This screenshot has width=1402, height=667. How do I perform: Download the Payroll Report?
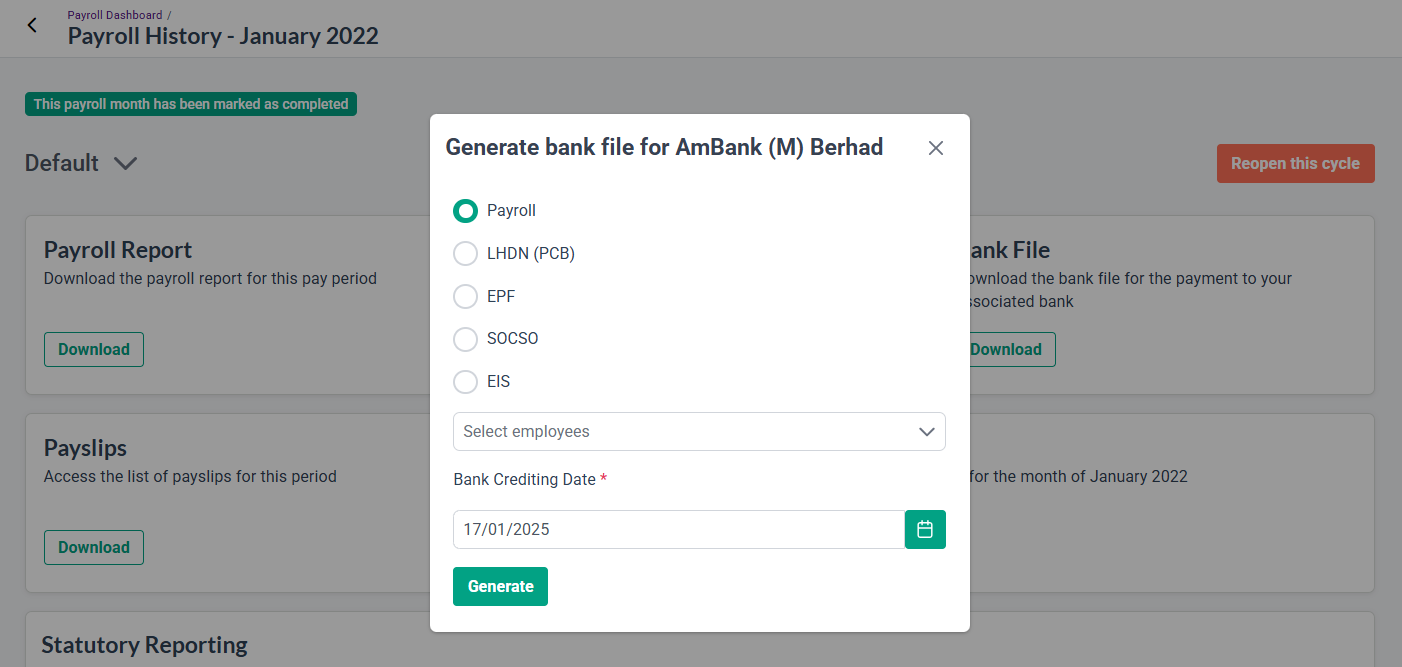point(94,349)
